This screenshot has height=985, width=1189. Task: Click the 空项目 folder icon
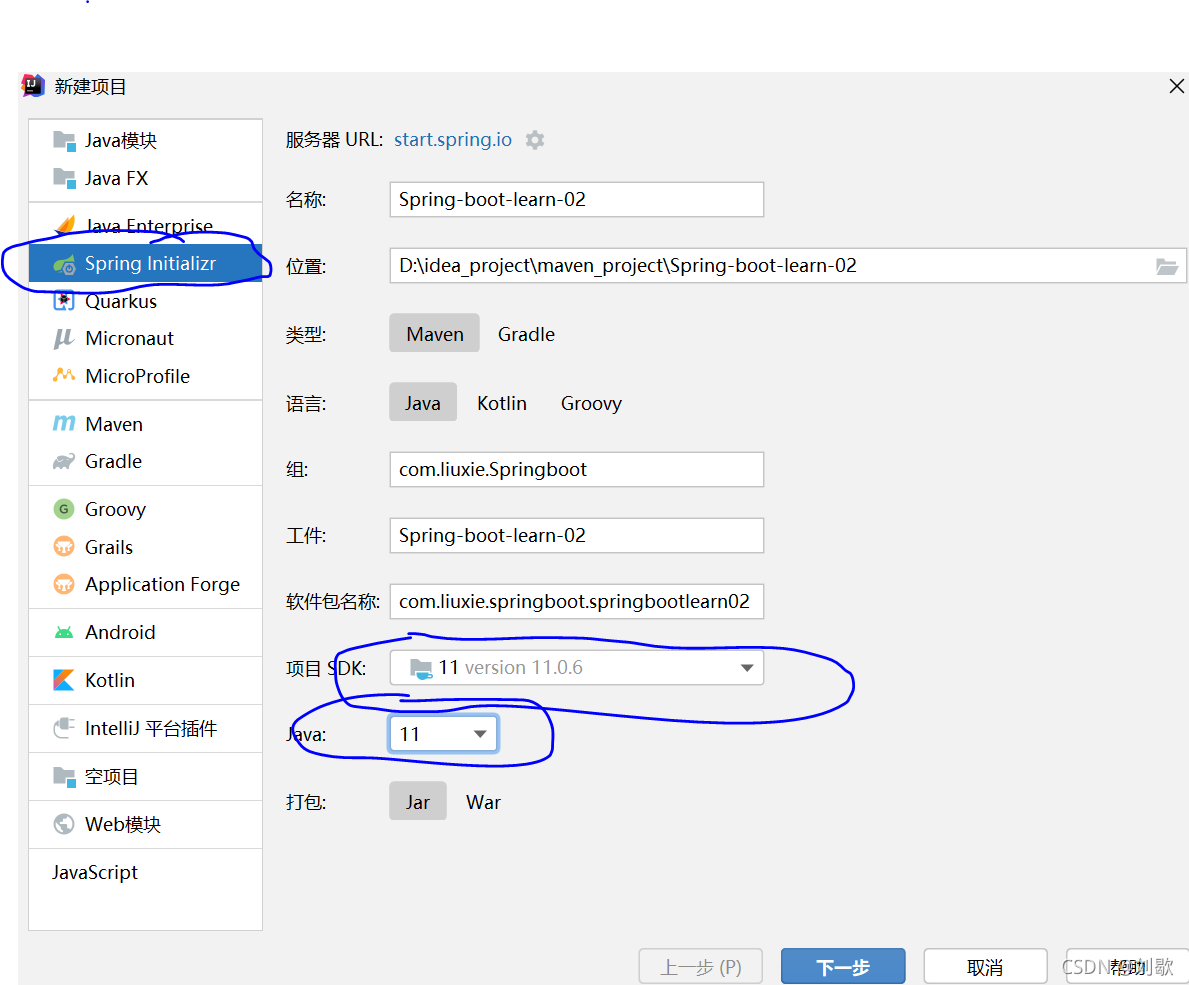pos(64,776)
